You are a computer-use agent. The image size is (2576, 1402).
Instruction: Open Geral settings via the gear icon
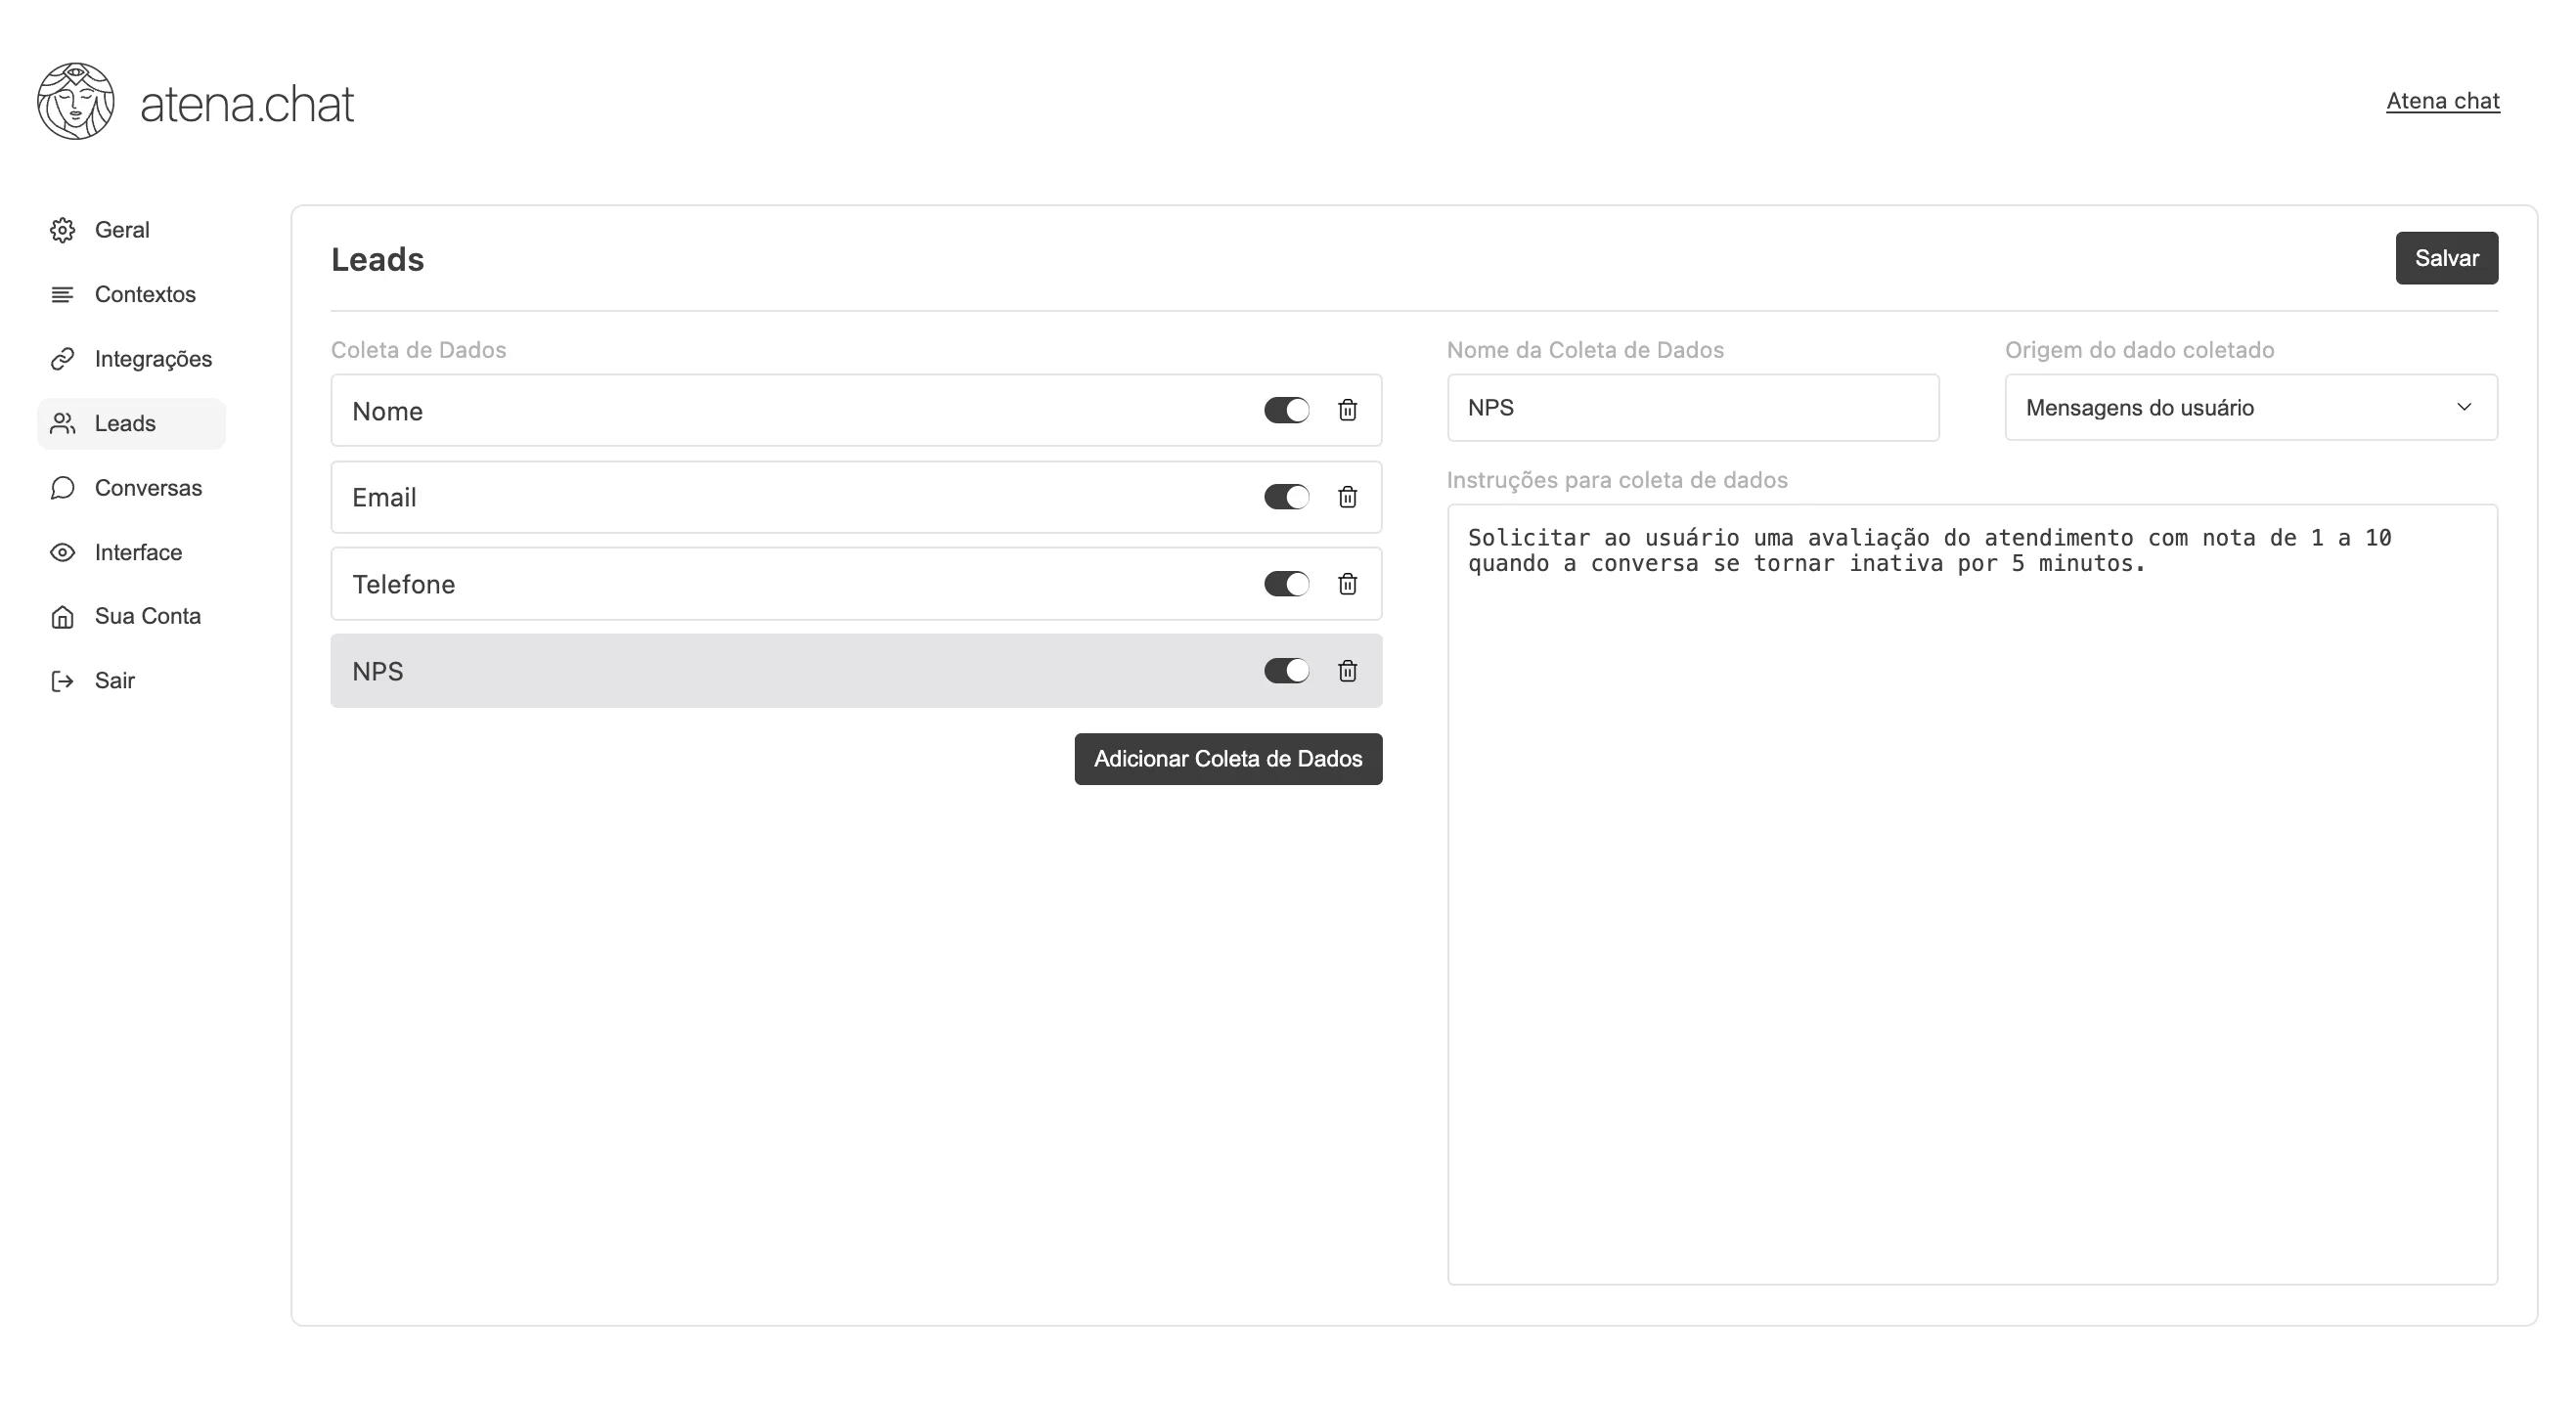tap(62, 230)
